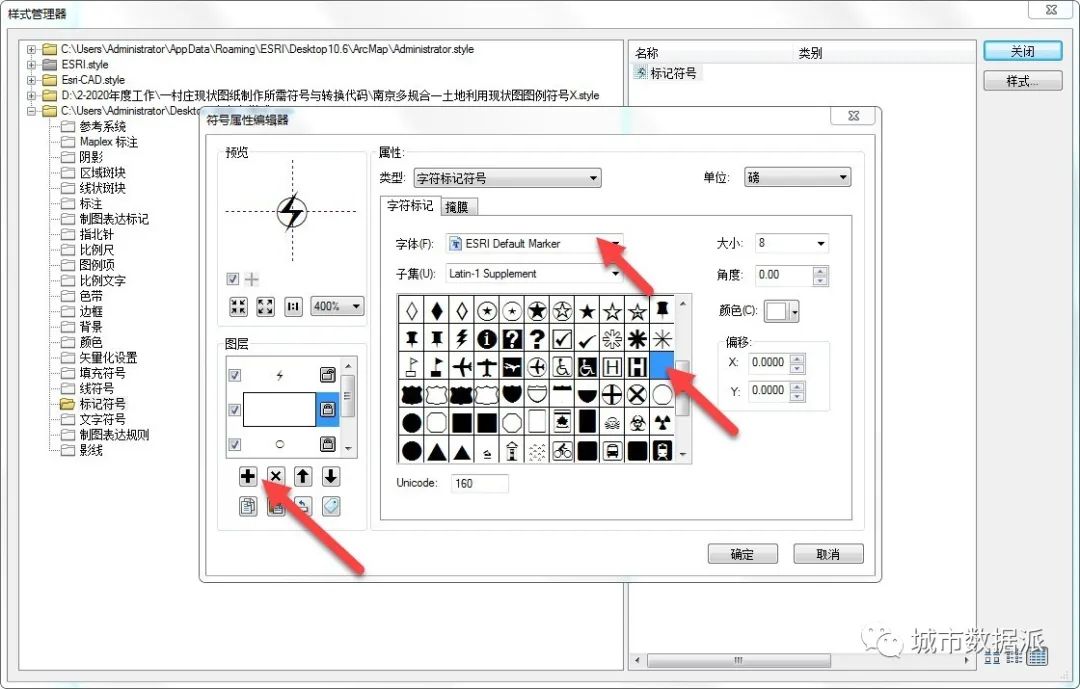Collapse the C:\Users\Administrator\Desktop style node
The image size is (1080, 689).
click(x=32, y=111)
